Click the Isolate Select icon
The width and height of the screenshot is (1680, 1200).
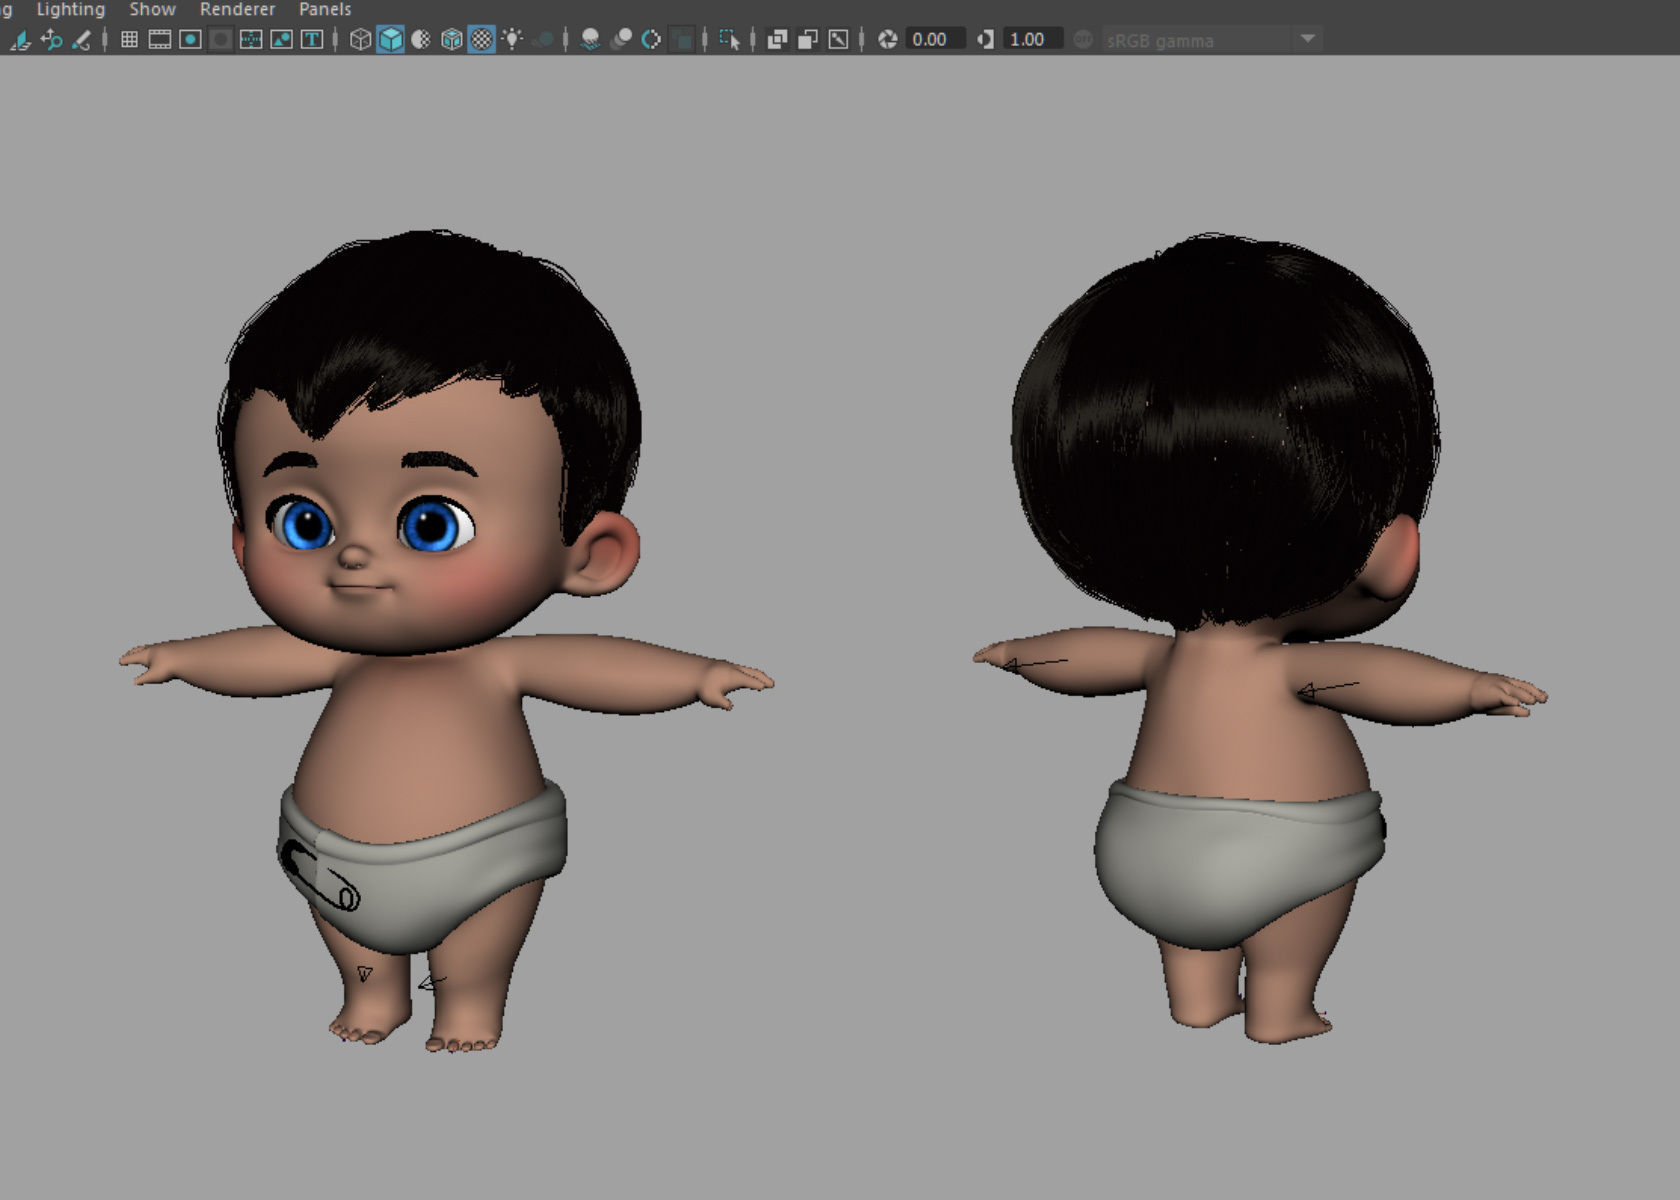[x=730, y=39]
